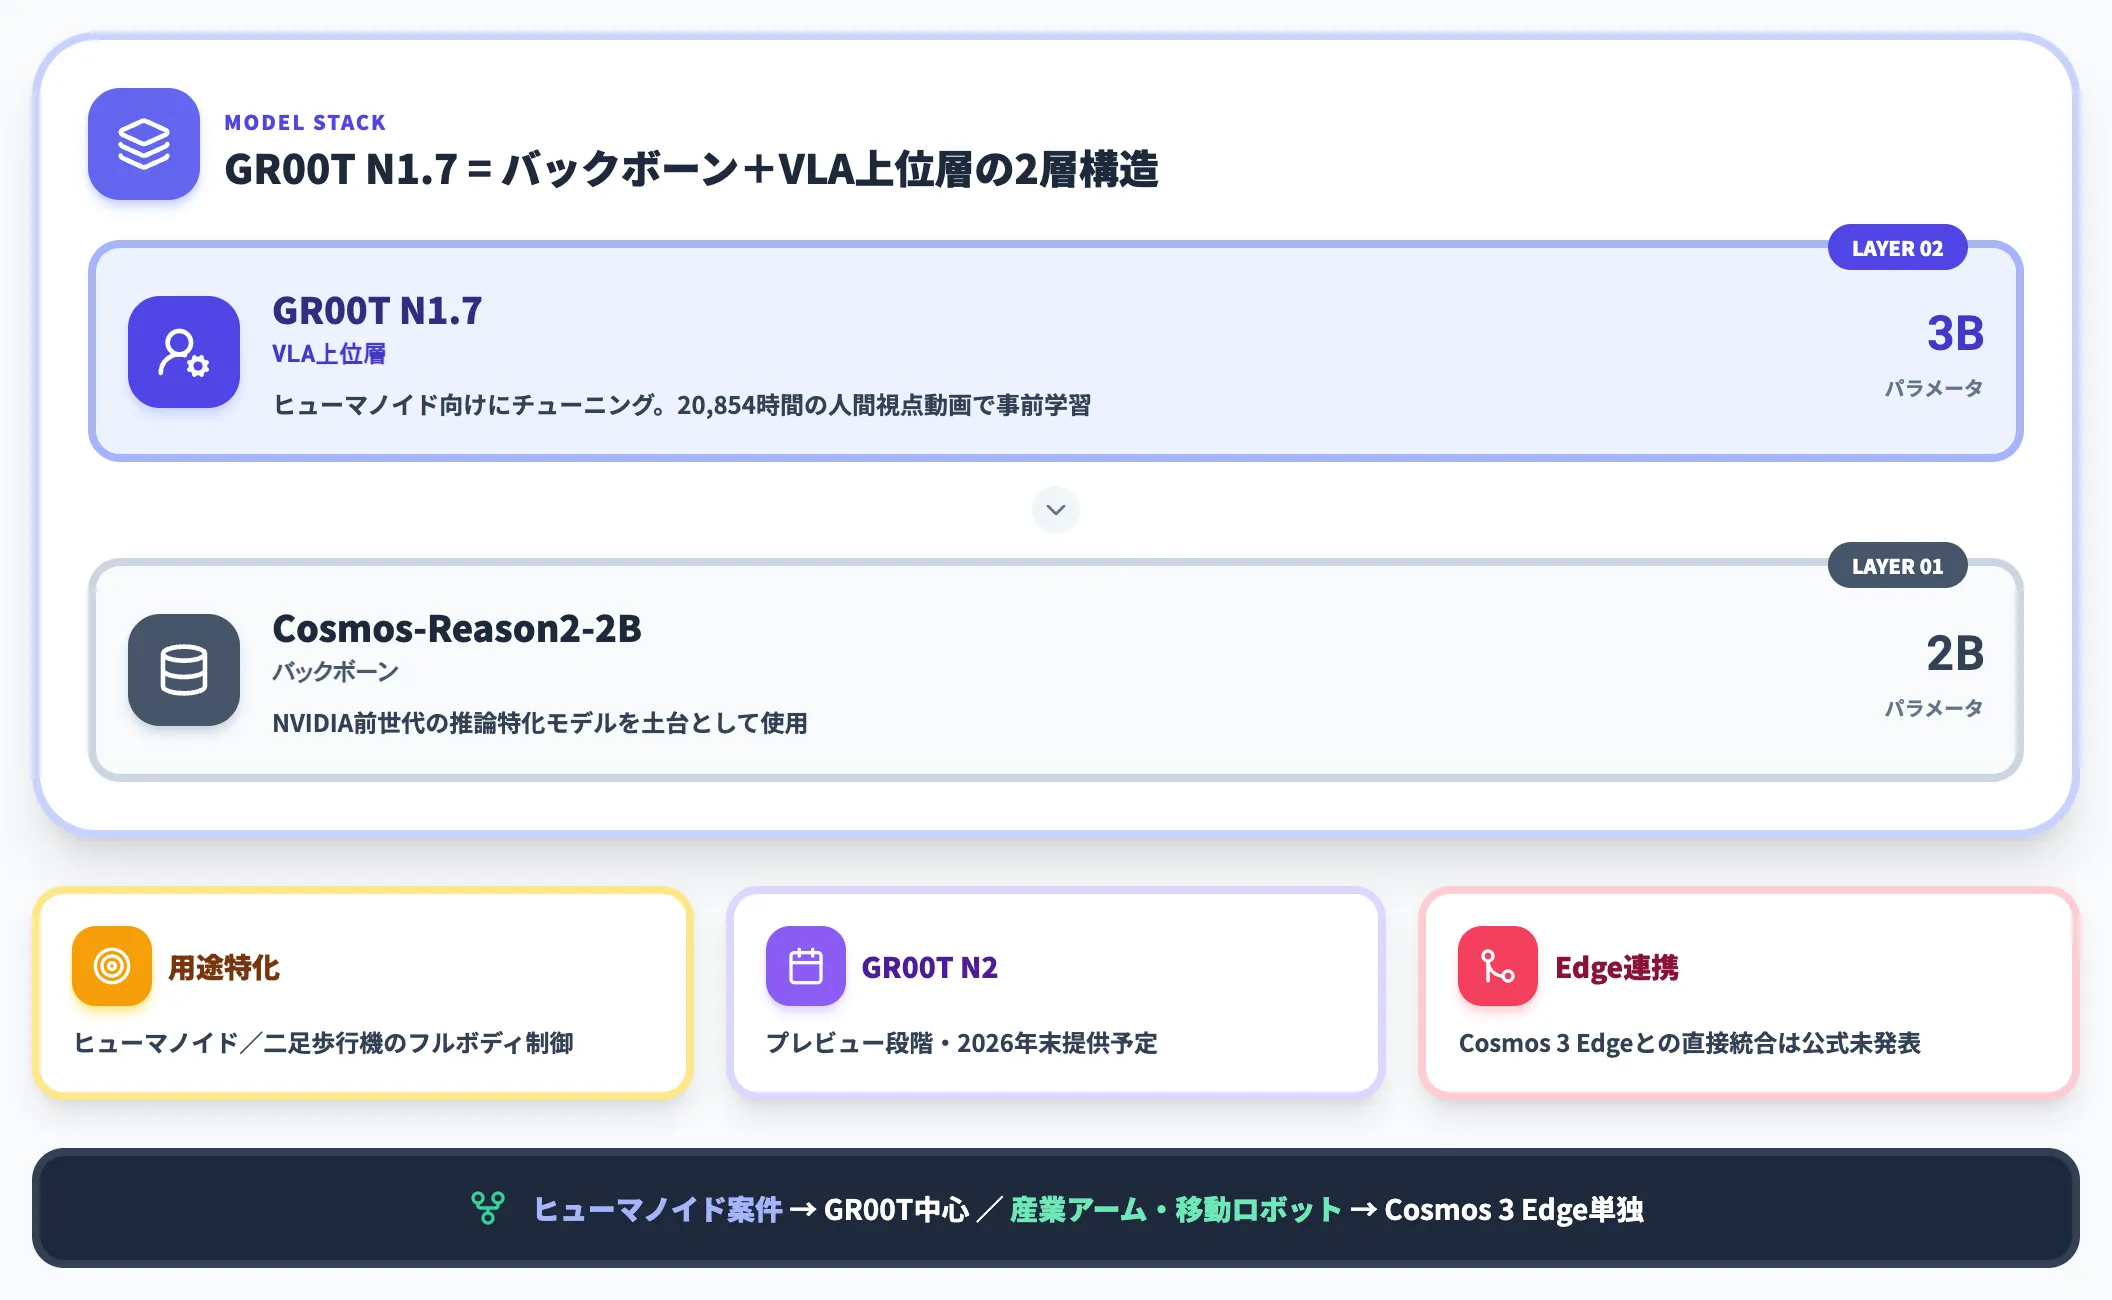Click the Cosmos-Reason2-2B title

click(457, 629)
